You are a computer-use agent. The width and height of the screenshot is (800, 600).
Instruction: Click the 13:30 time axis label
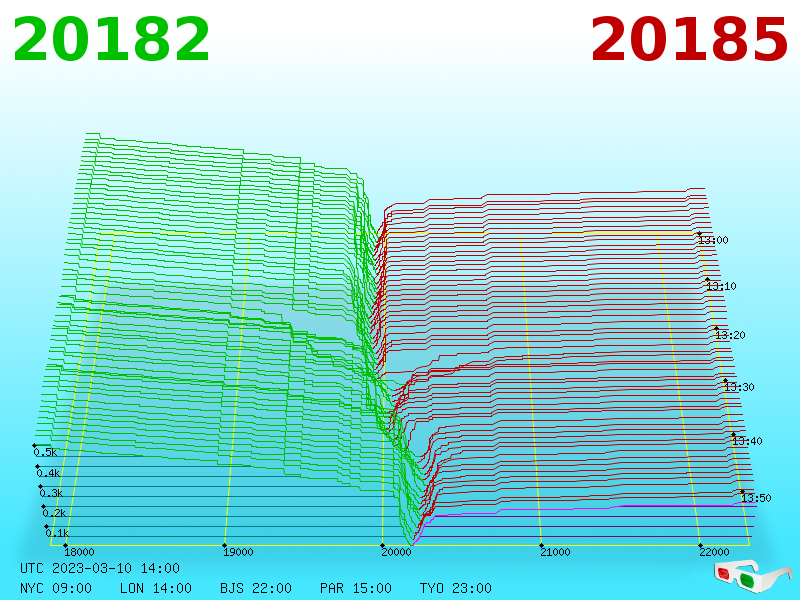click(x=739, y=387)
